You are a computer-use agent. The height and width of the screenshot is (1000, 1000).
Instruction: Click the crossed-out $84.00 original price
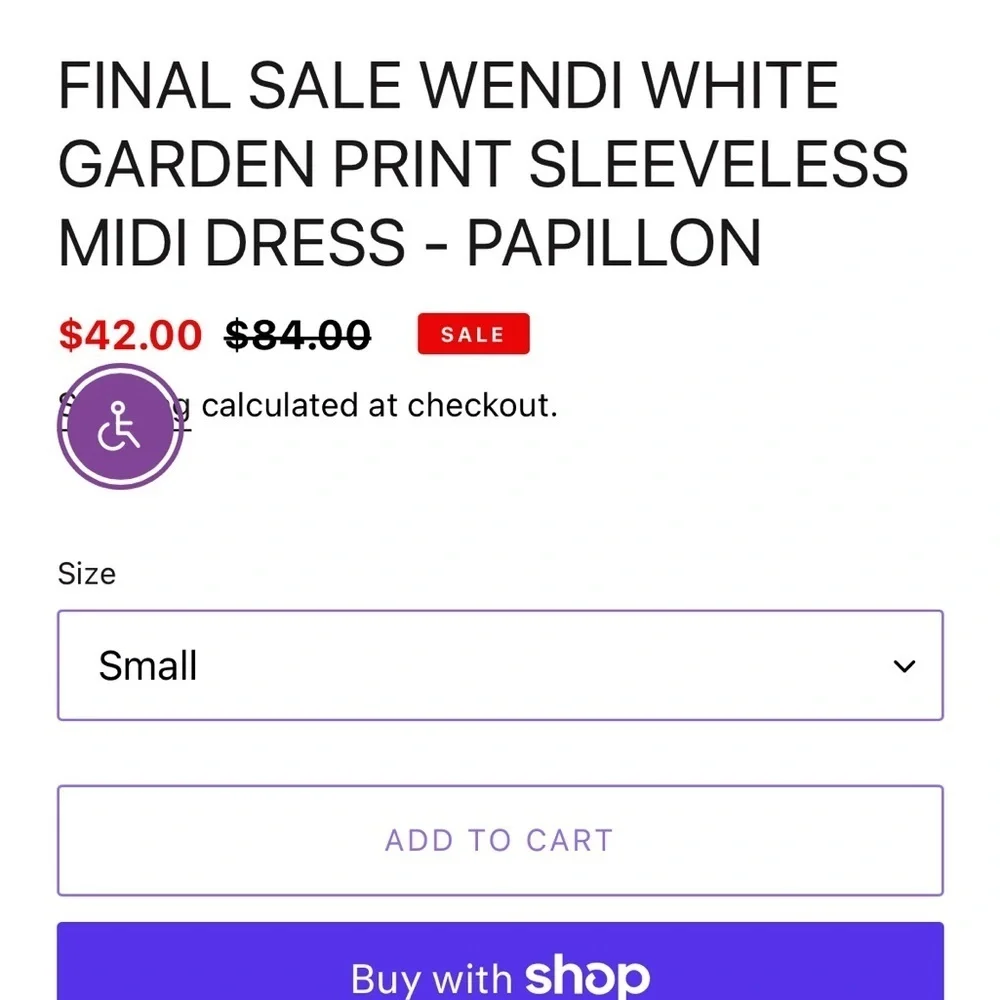click(298, 334)
